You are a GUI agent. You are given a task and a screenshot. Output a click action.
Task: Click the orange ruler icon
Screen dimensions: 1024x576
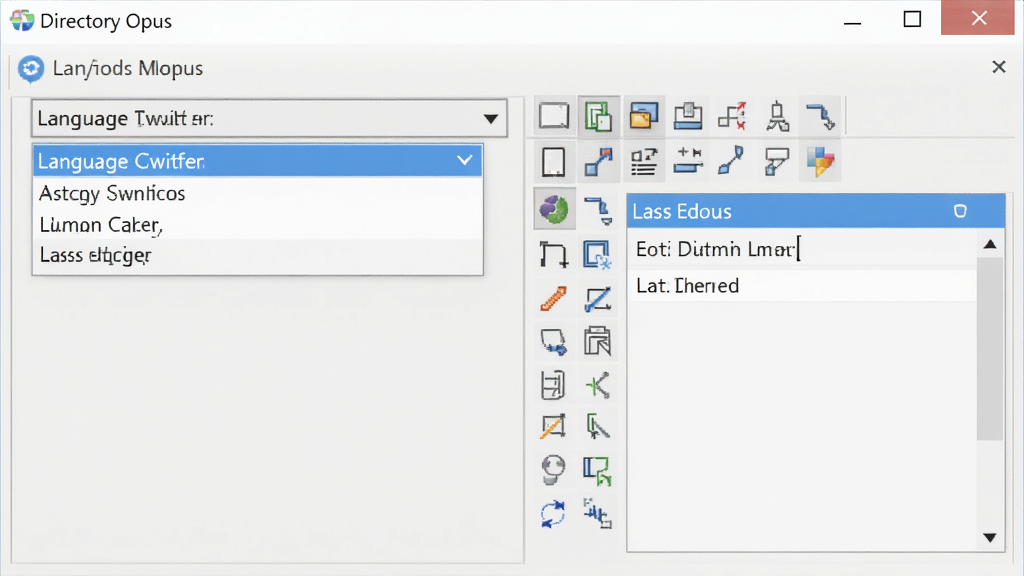tap(554, 298)
